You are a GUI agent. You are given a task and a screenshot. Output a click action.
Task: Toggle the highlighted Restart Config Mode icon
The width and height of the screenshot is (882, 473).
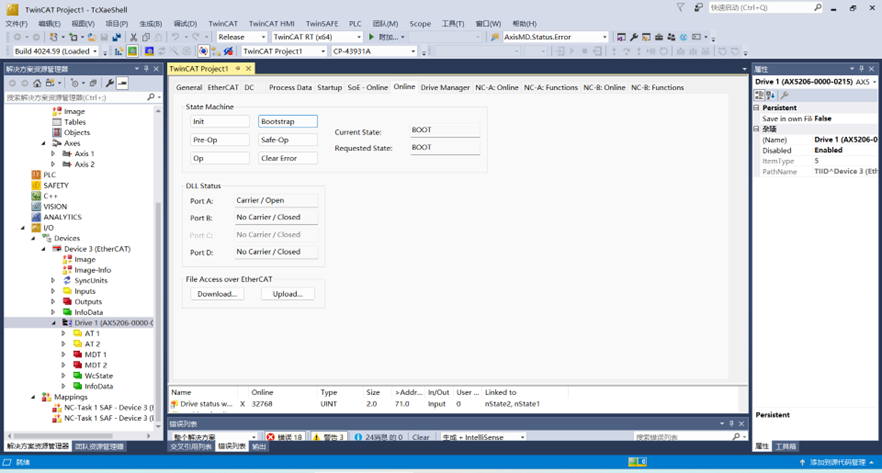(132, 51)
